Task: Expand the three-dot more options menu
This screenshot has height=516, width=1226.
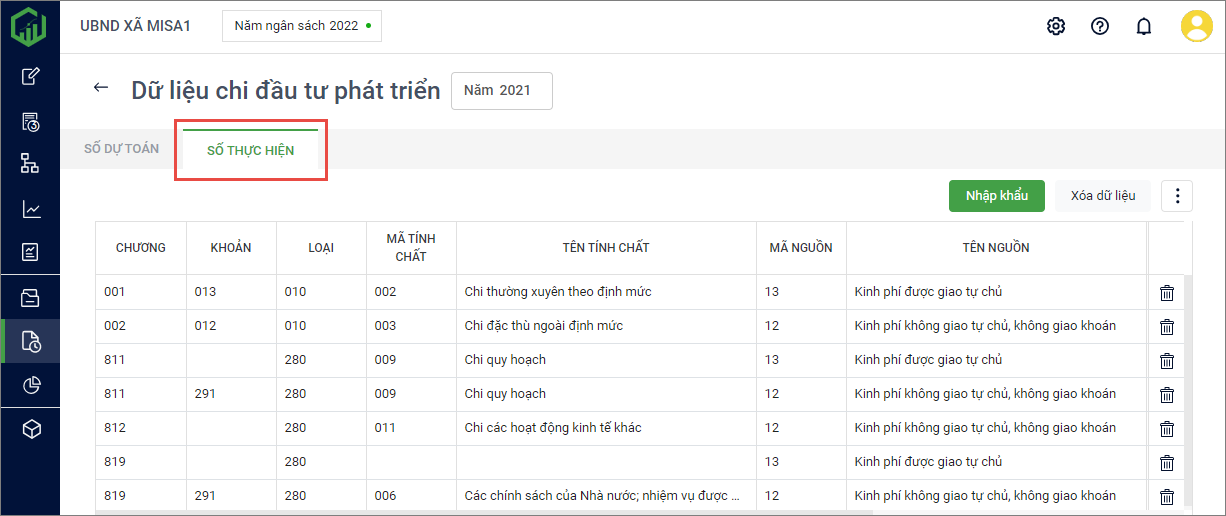Action: (x=1177, y=196)
